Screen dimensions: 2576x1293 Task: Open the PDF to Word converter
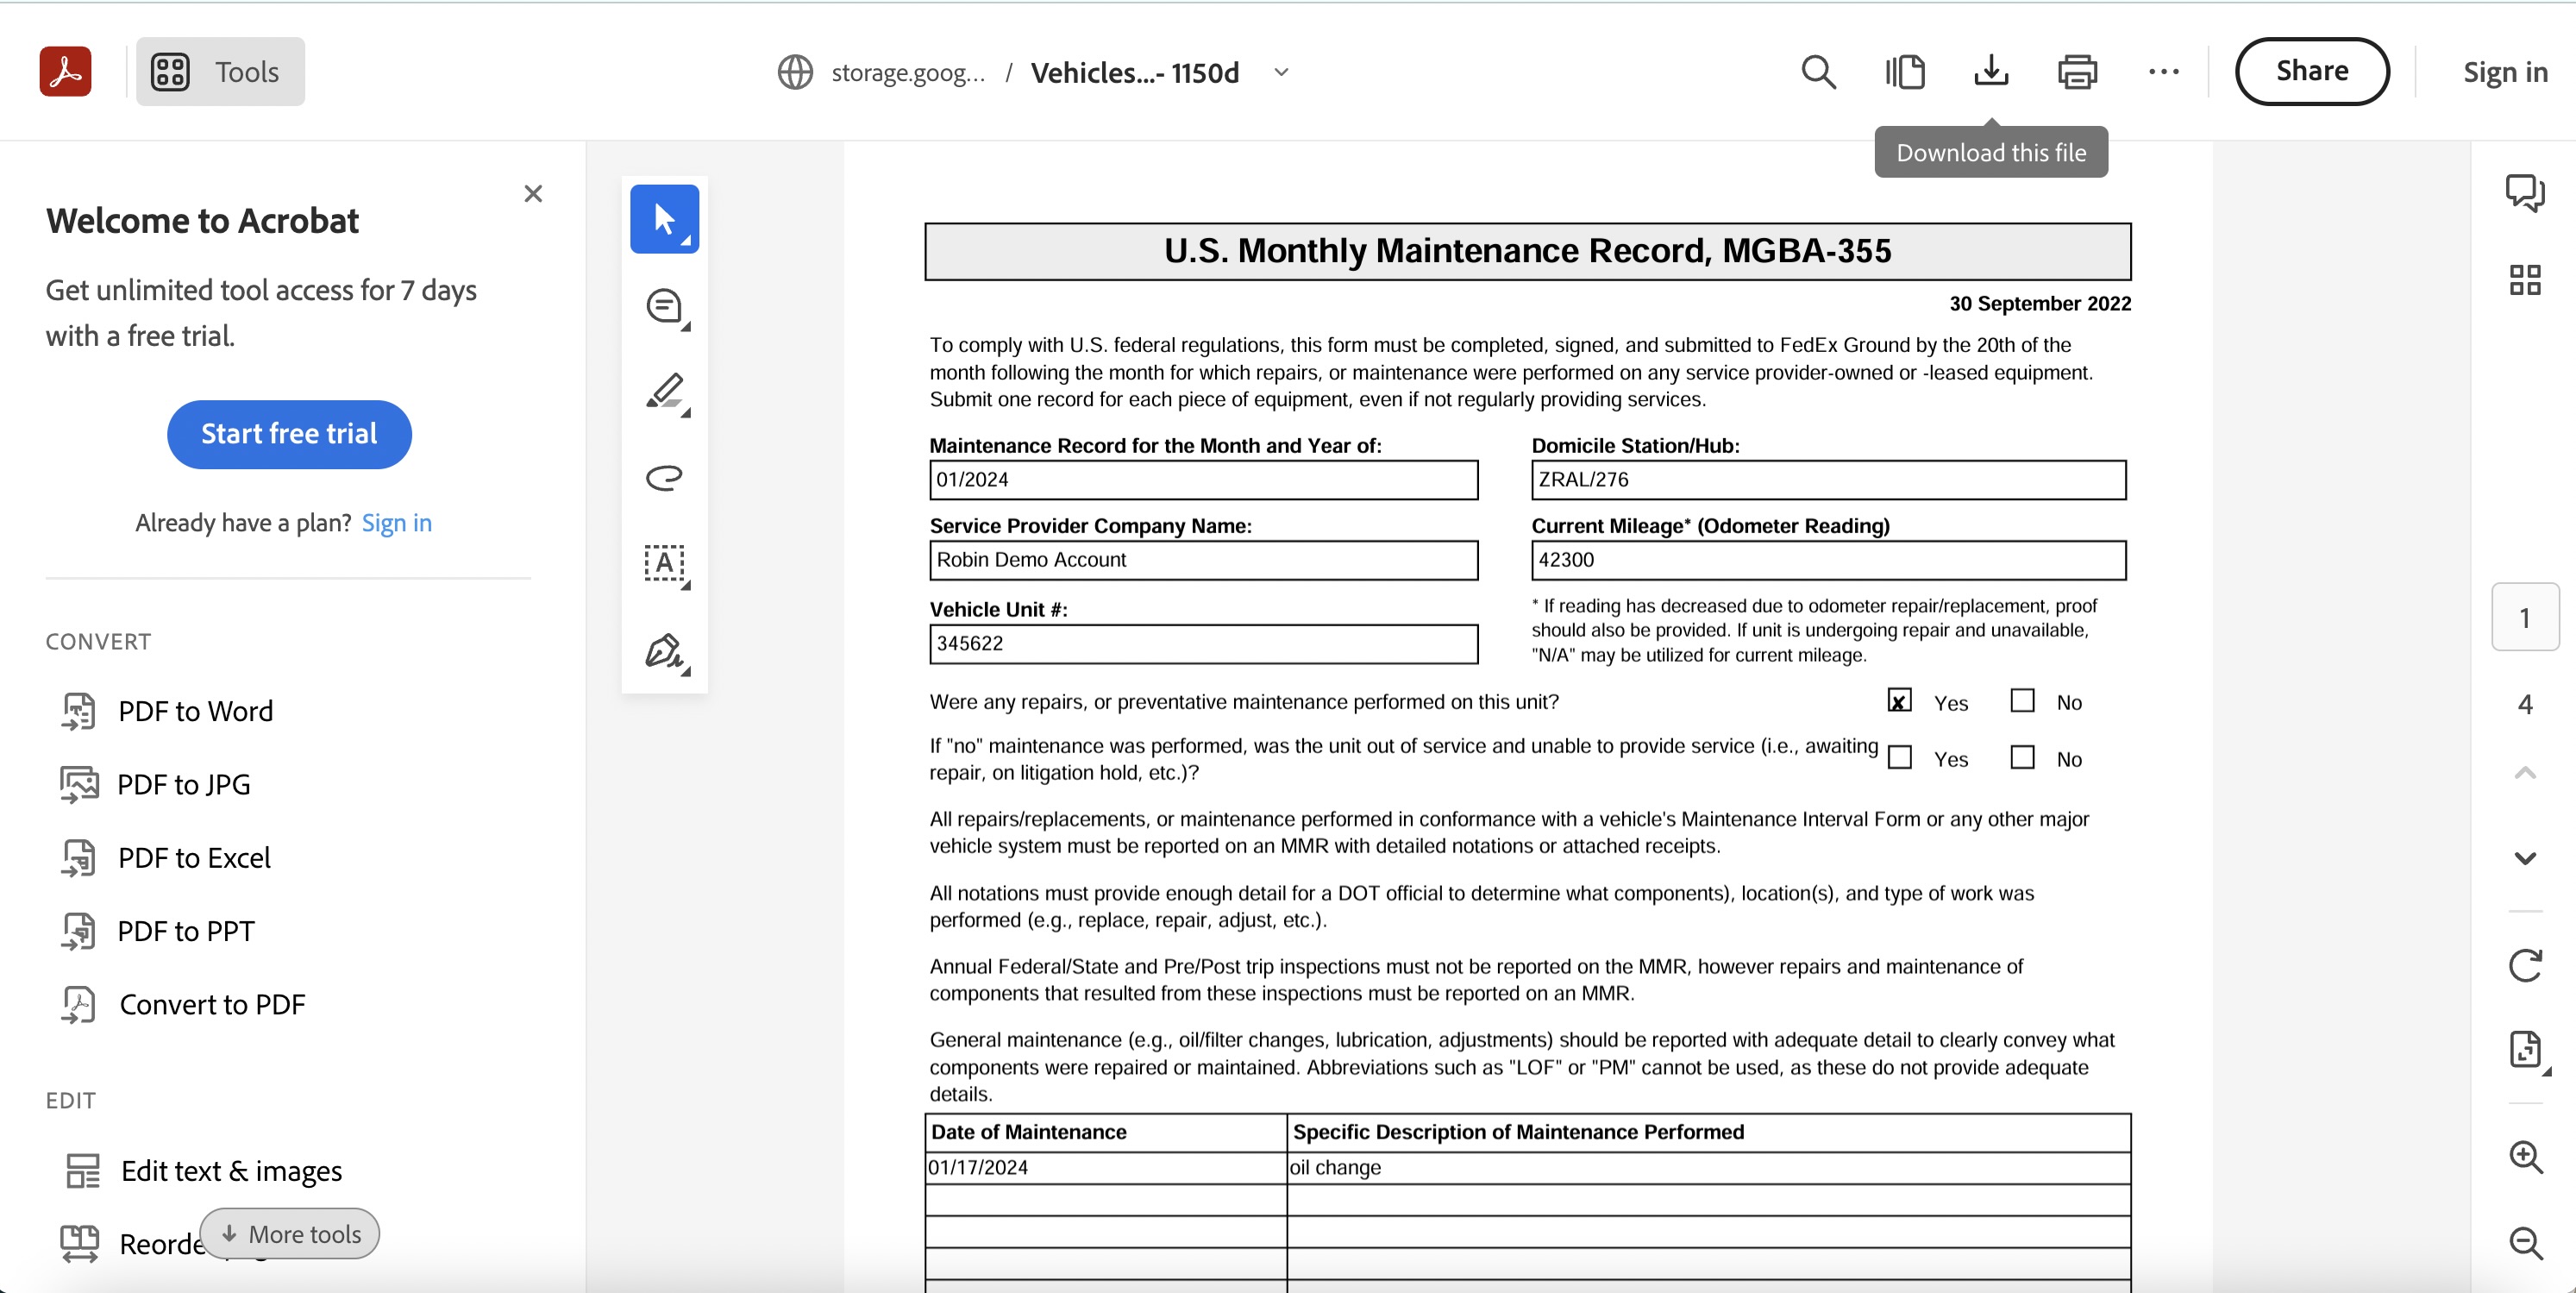(x=195, y=711)
